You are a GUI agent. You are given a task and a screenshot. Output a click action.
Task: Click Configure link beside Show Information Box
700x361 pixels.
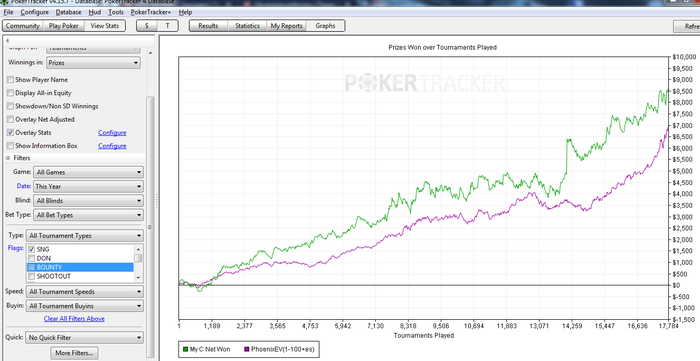[112, 146]
